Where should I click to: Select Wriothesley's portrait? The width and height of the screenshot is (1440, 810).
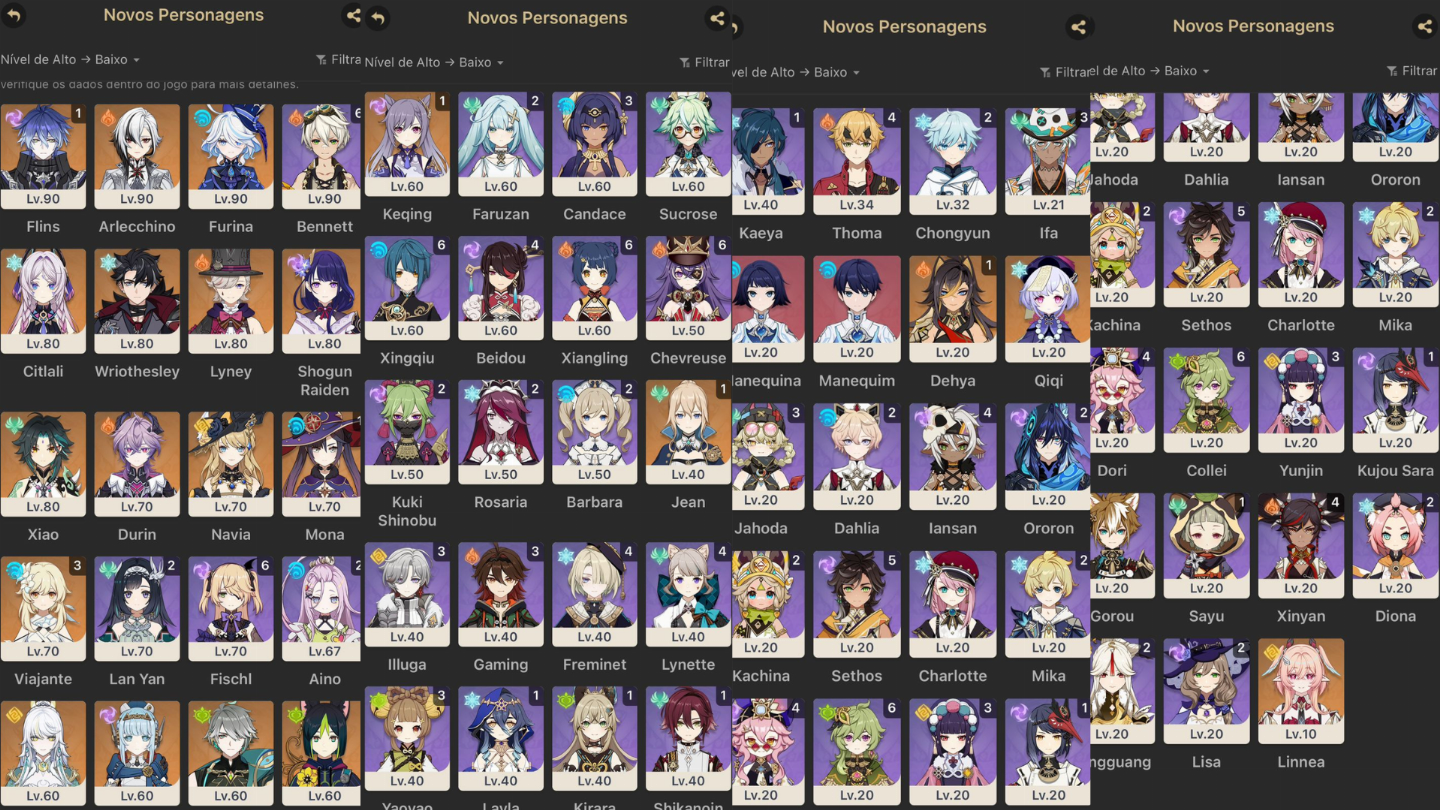137,301
